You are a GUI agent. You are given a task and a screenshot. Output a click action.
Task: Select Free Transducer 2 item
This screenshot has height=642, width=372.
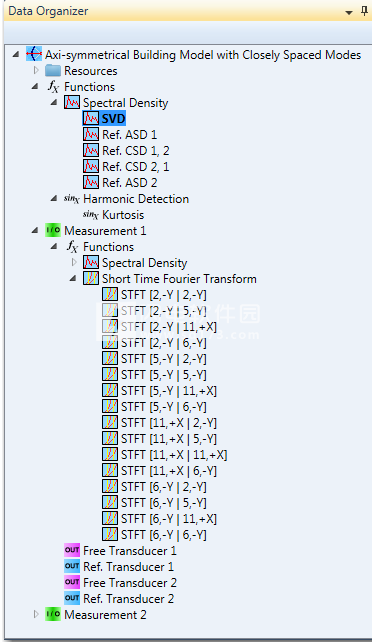[121, 582]
